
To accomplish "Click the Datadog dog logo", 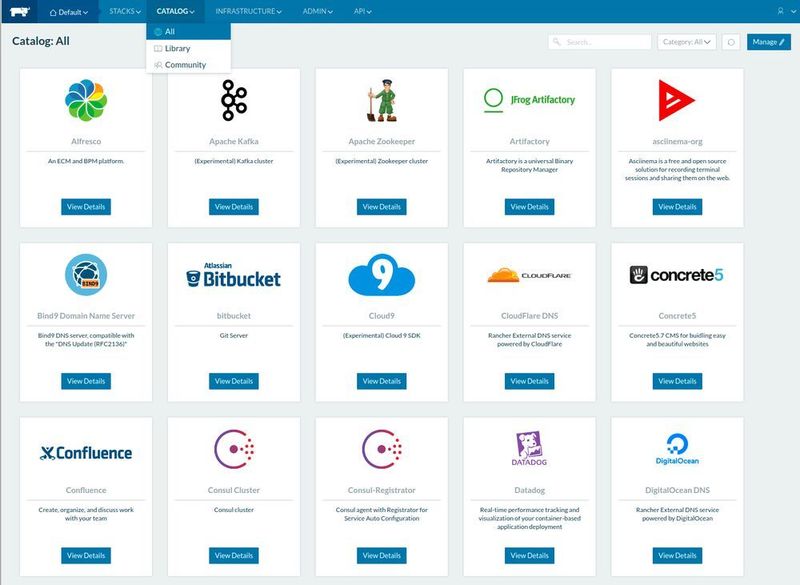I will (529, 448).
